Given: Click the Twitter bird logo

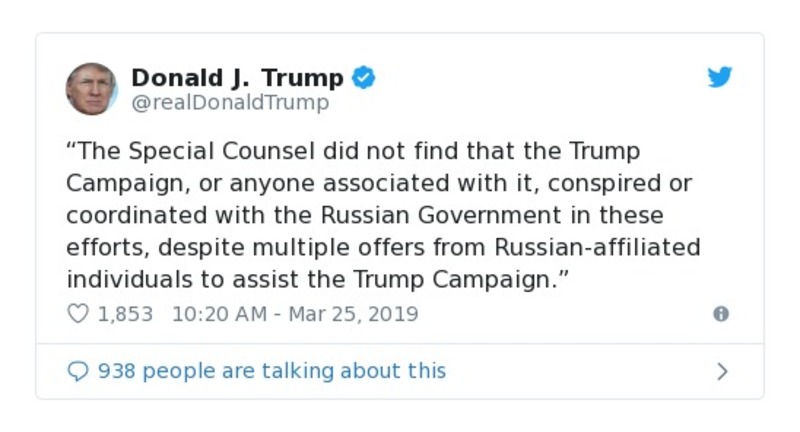Looking at the screenshot, I should [x=720, y=78].
